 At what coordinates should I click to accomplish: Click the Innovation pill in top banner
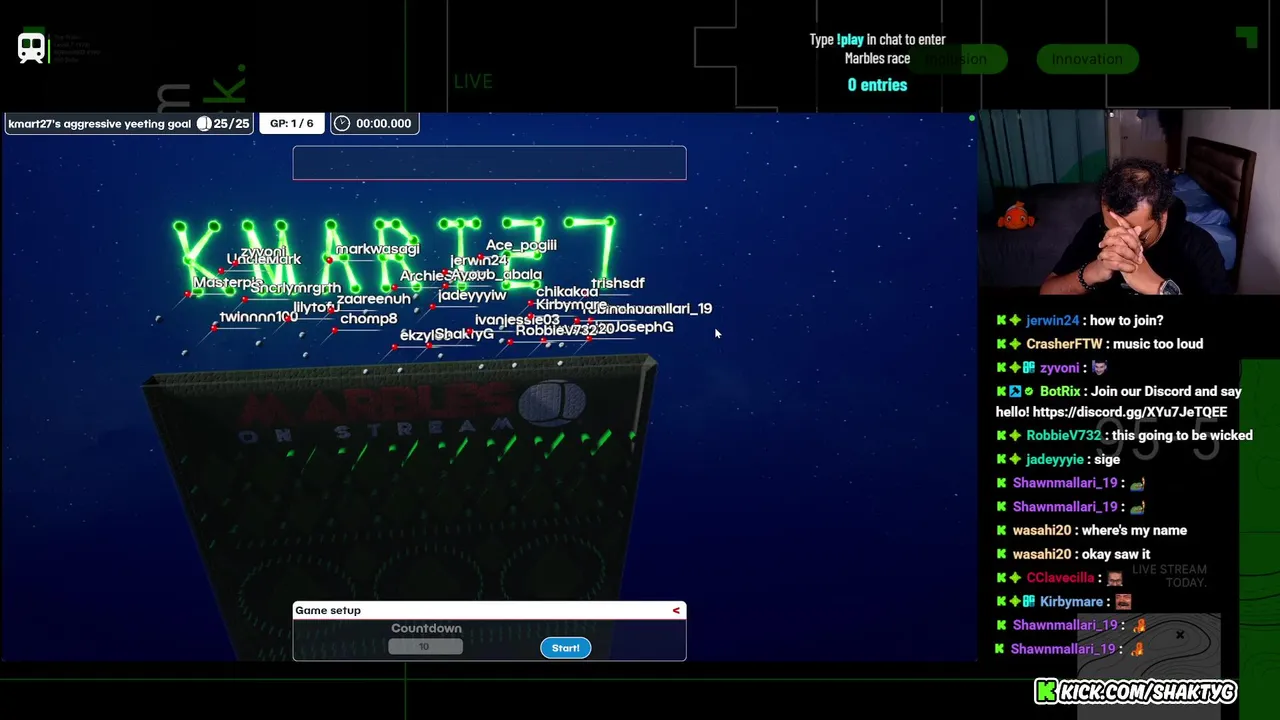pyautogui.click(x=1087, y=59)
